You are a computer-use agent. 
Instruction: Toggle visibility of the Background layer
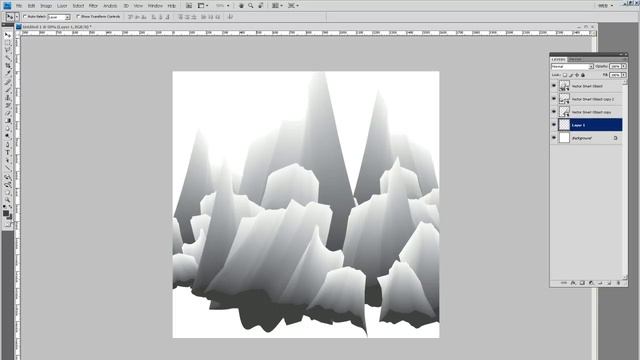pos(554,138)
